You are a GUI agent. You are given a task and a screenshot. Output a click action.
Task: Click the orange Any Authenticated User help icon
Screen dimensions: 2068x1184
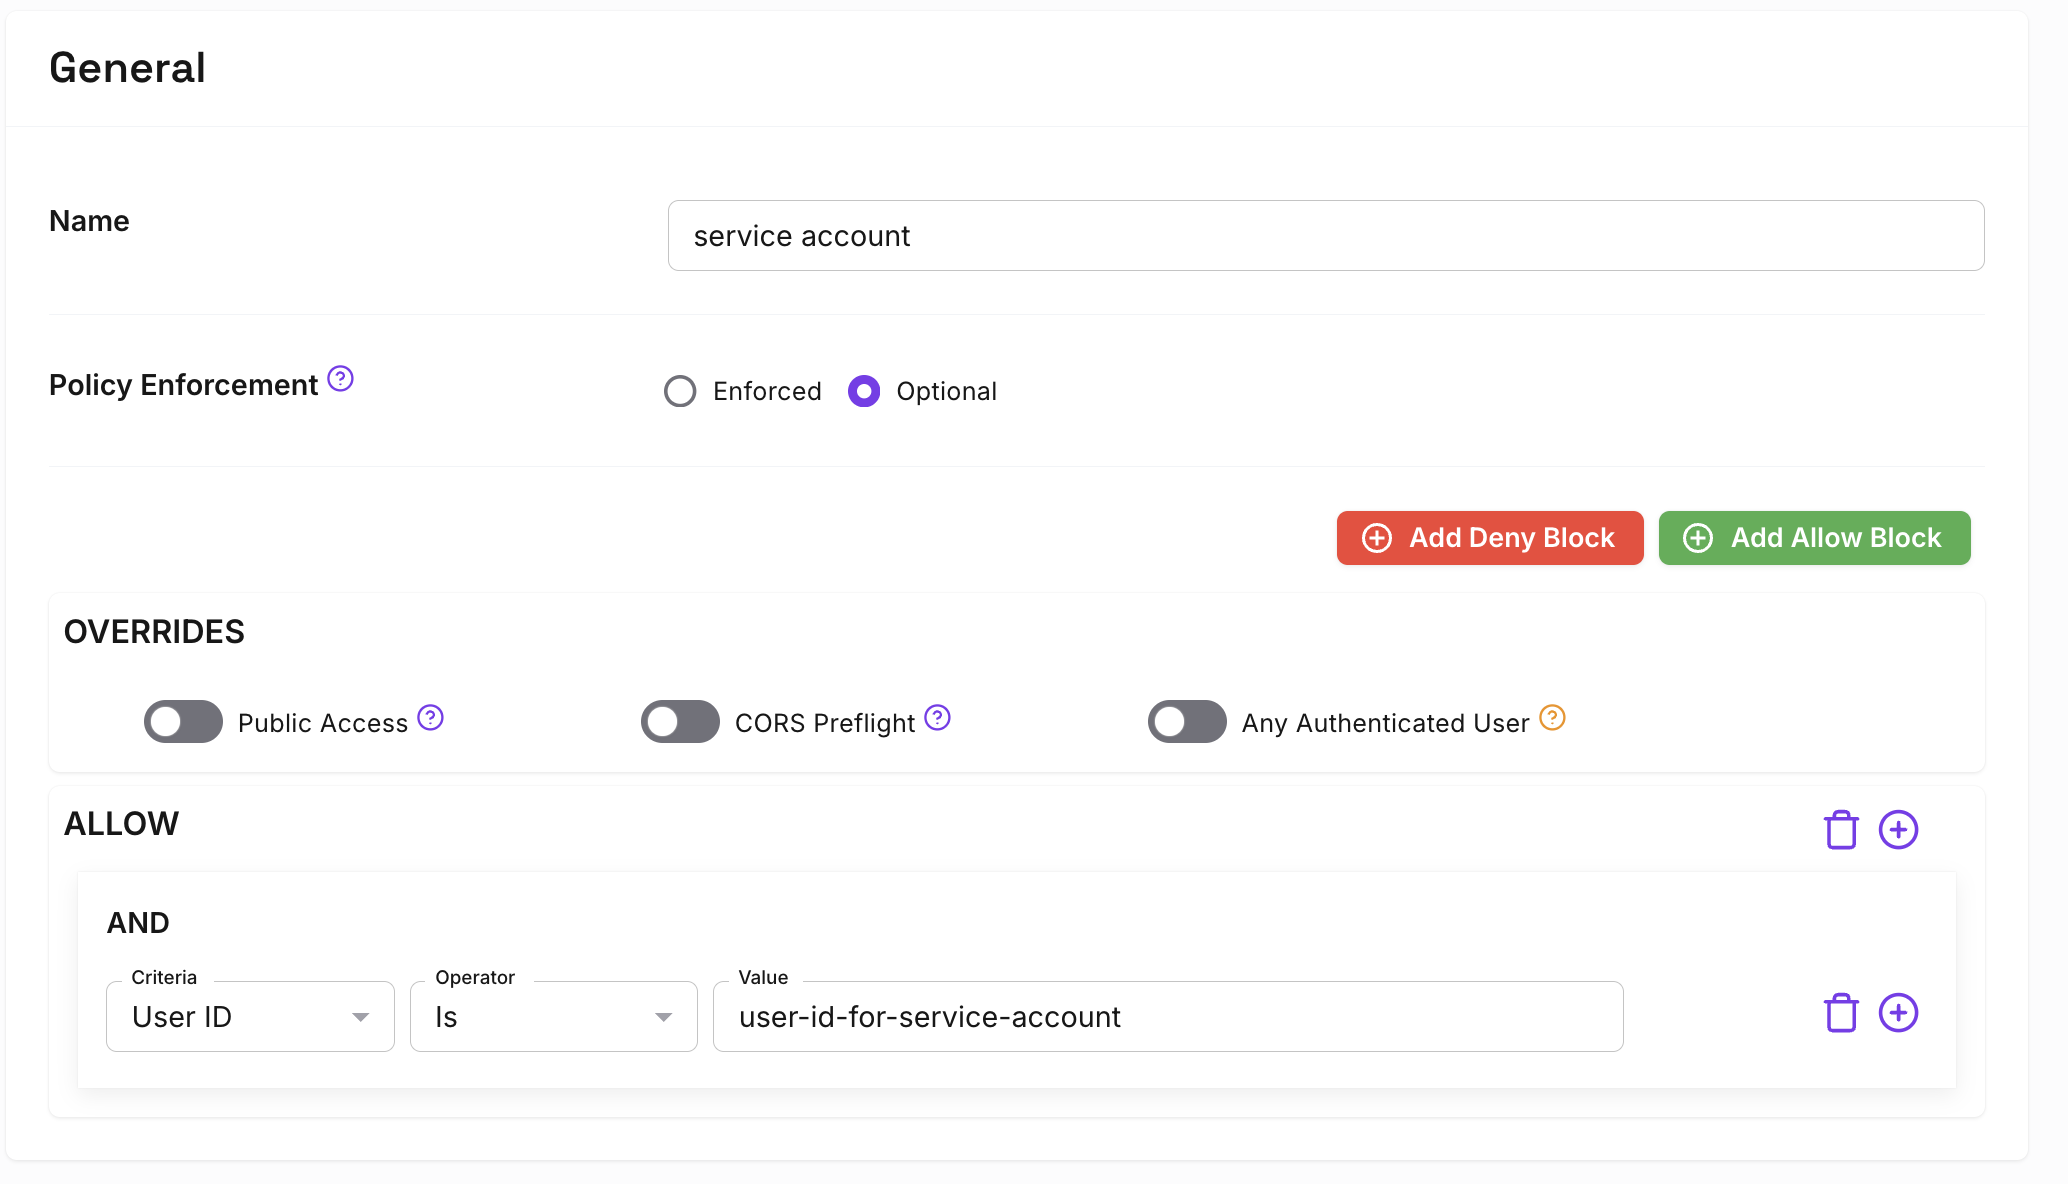1552,716
